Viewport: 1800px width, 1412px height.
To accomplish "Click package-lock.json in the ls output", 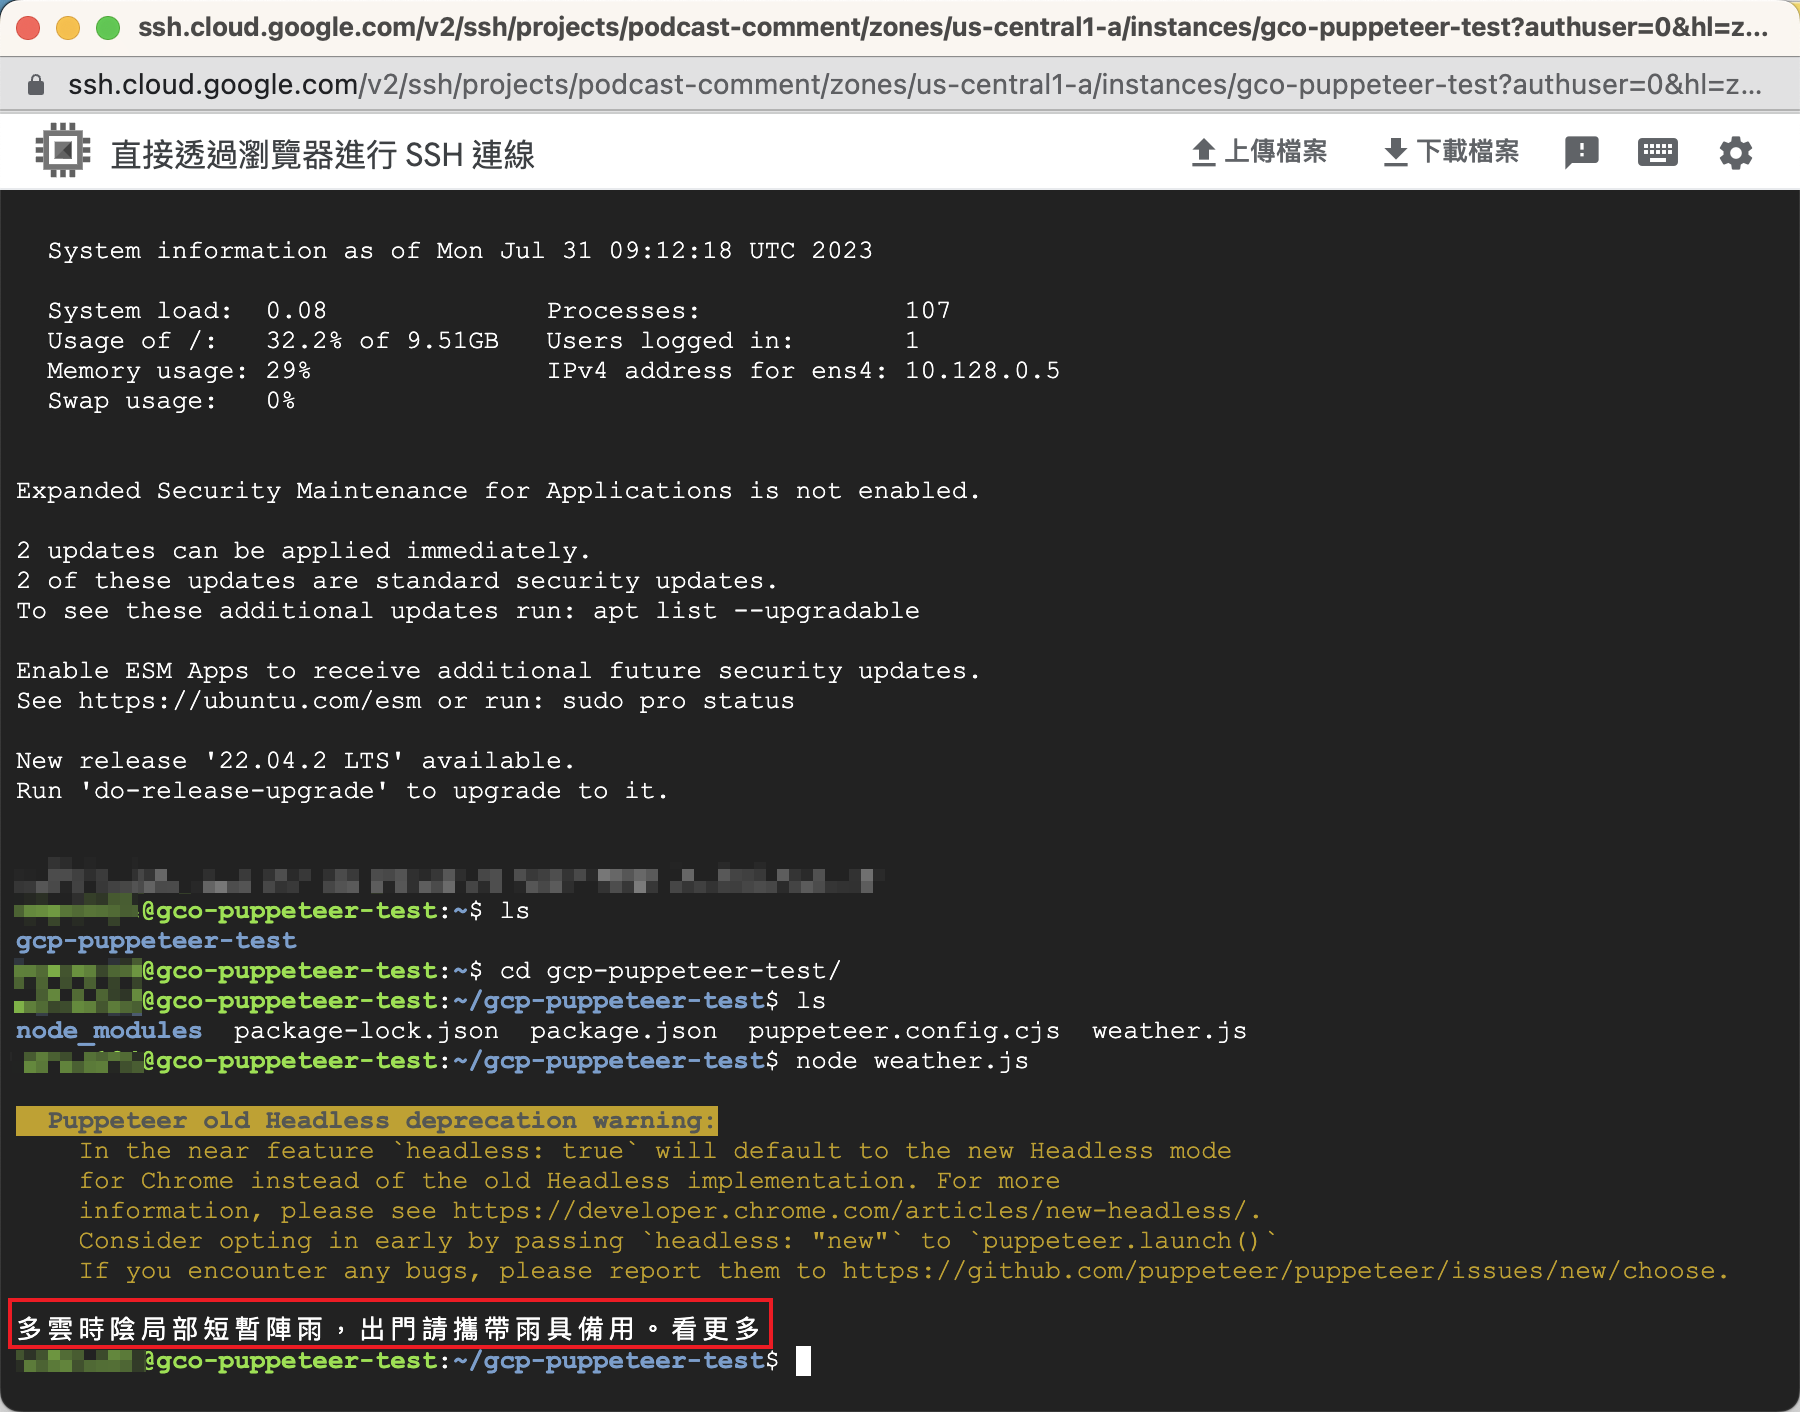I will pos(366,1031).
